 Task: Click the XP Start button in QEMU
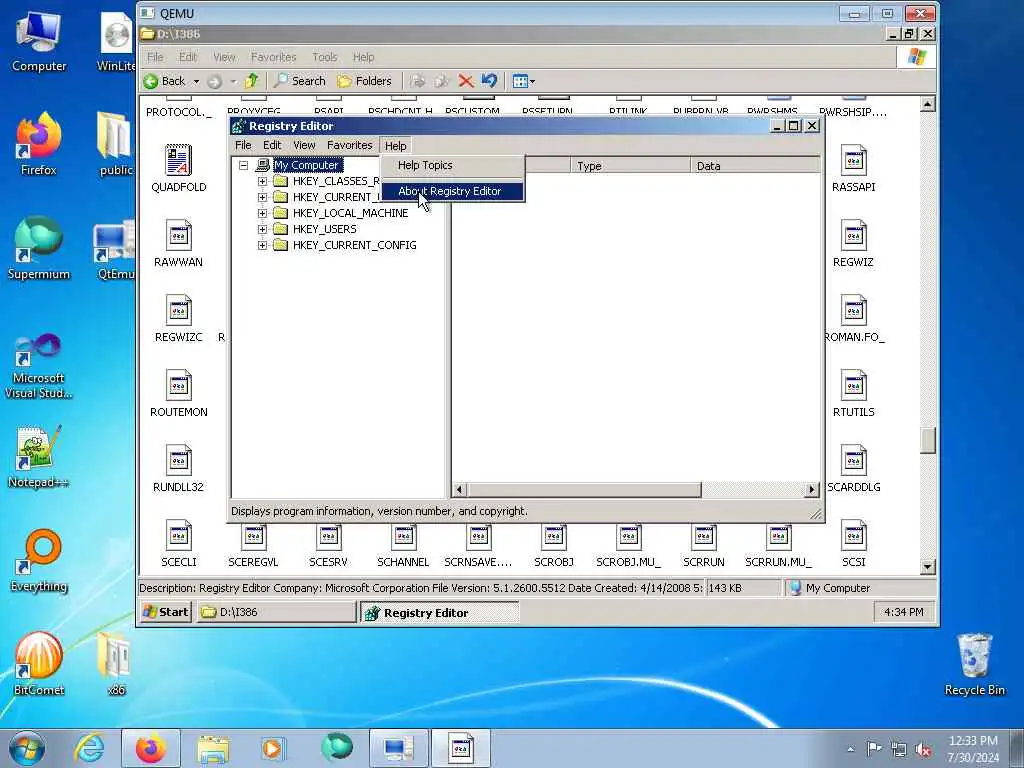coord(166,612)
